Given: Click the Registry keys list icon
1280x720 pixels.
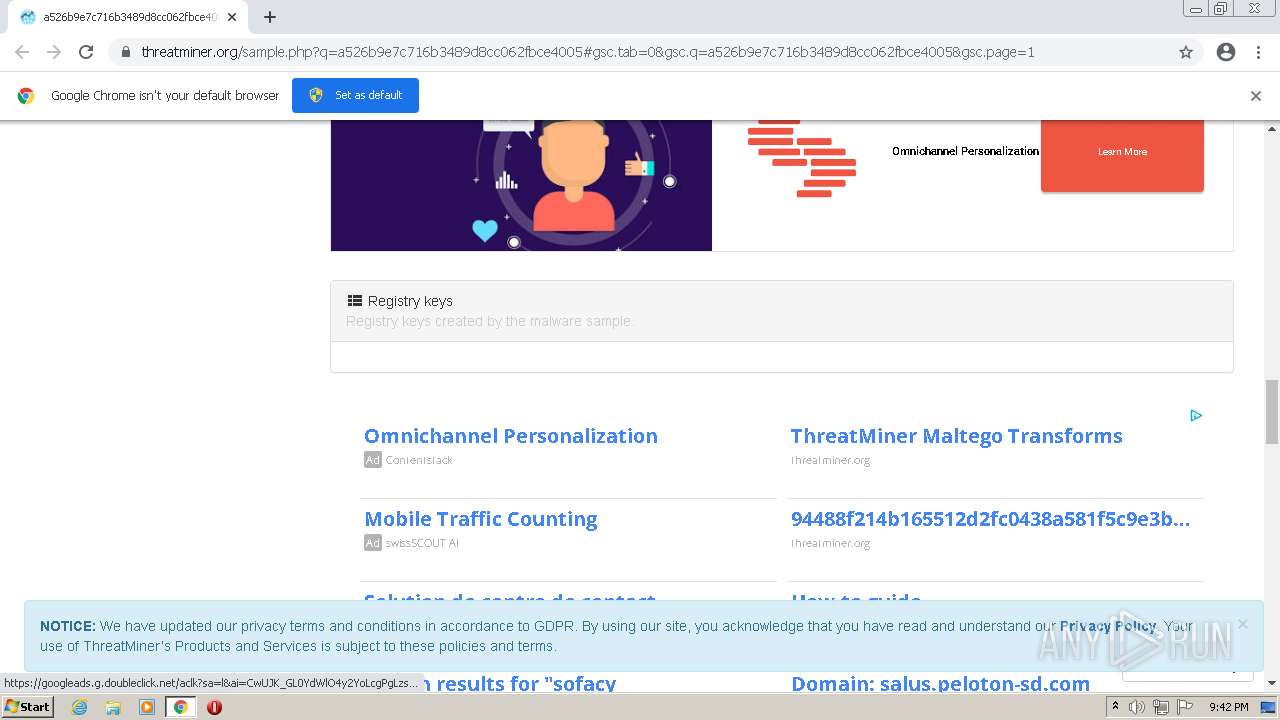Looking at the screenshot, I should click(354, 301).
